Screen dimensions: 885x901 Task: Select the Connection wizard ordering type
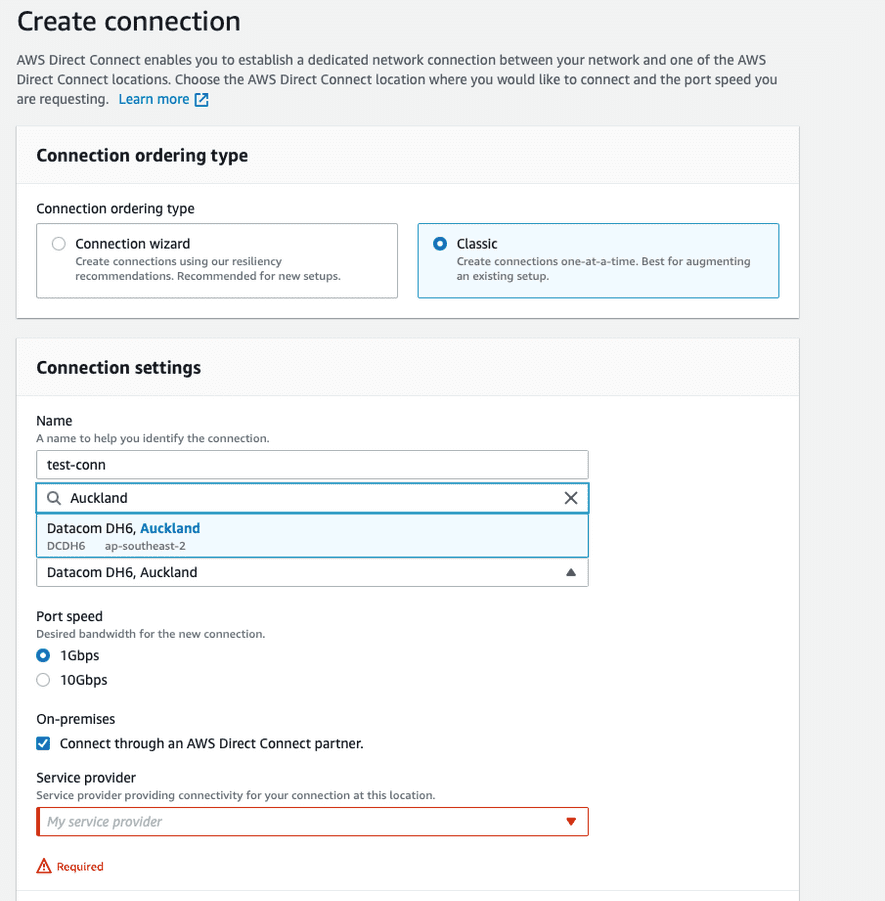pyautogui.click(x=58, y=243)
